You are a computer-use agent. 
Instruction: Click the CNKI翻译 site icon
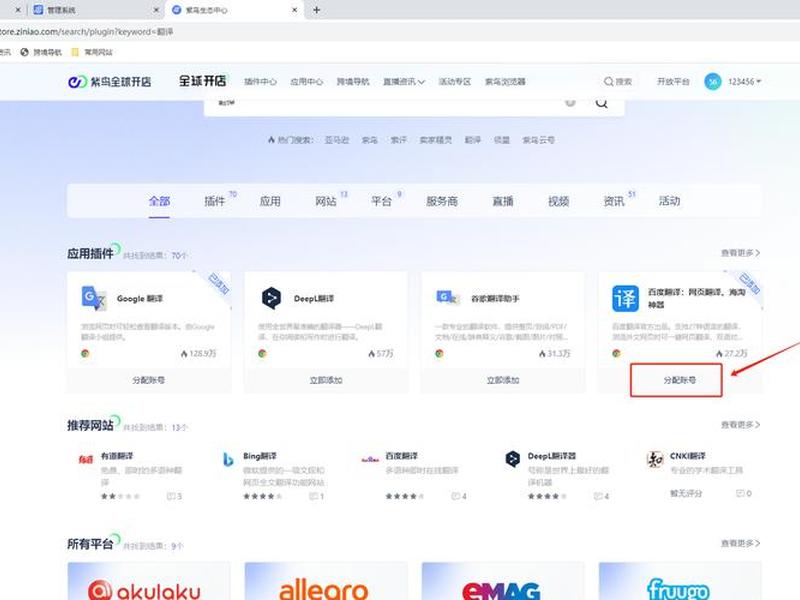coord(655,459)
